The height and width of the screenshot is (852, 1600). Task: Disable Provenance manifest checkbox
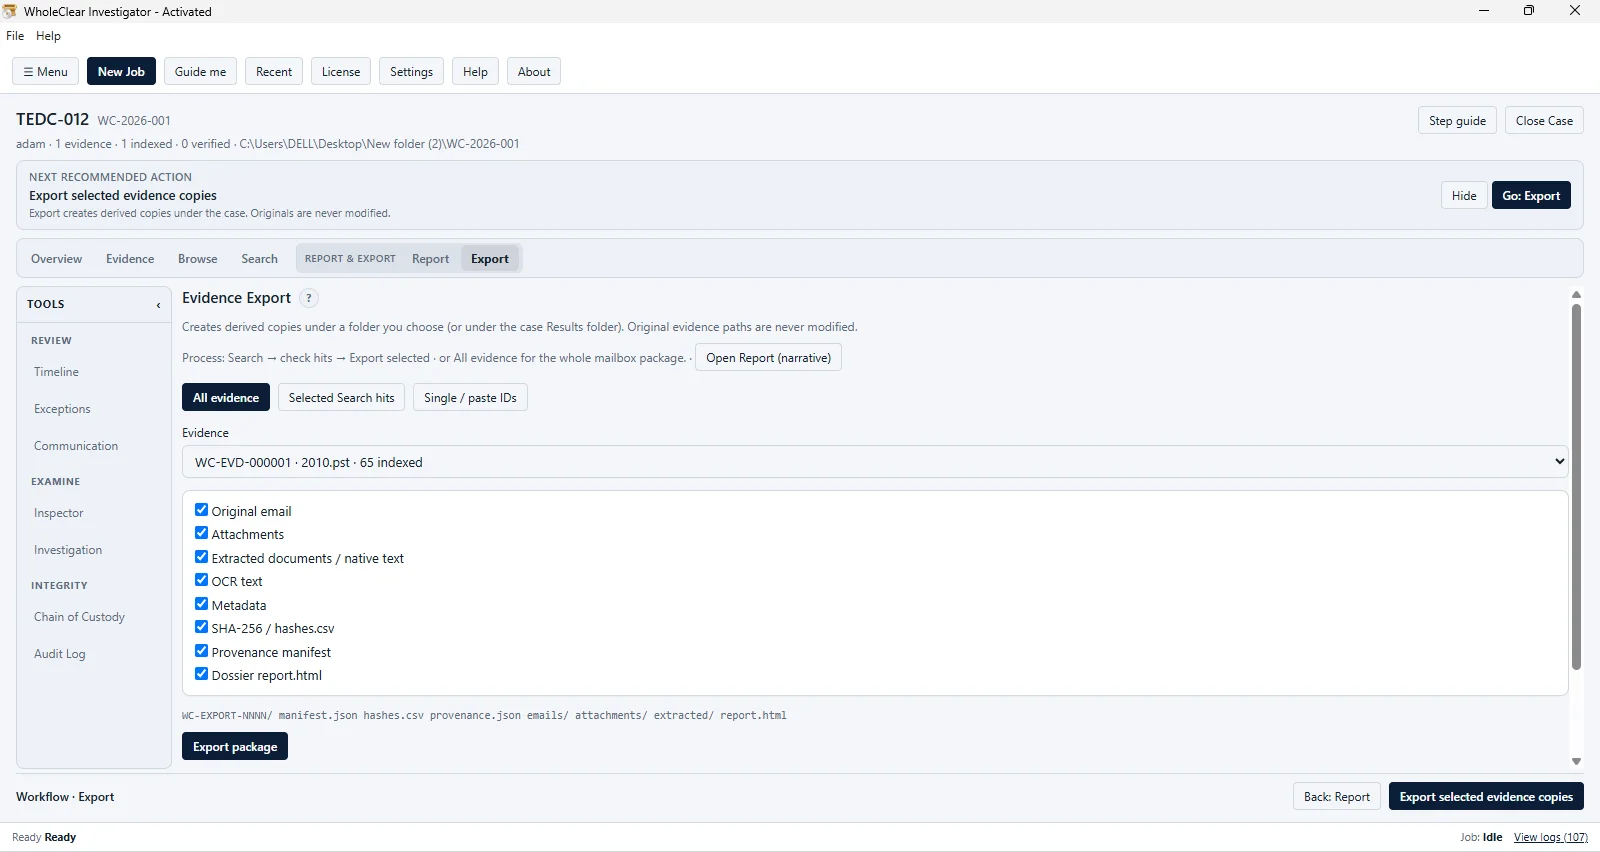pos(201,651)
